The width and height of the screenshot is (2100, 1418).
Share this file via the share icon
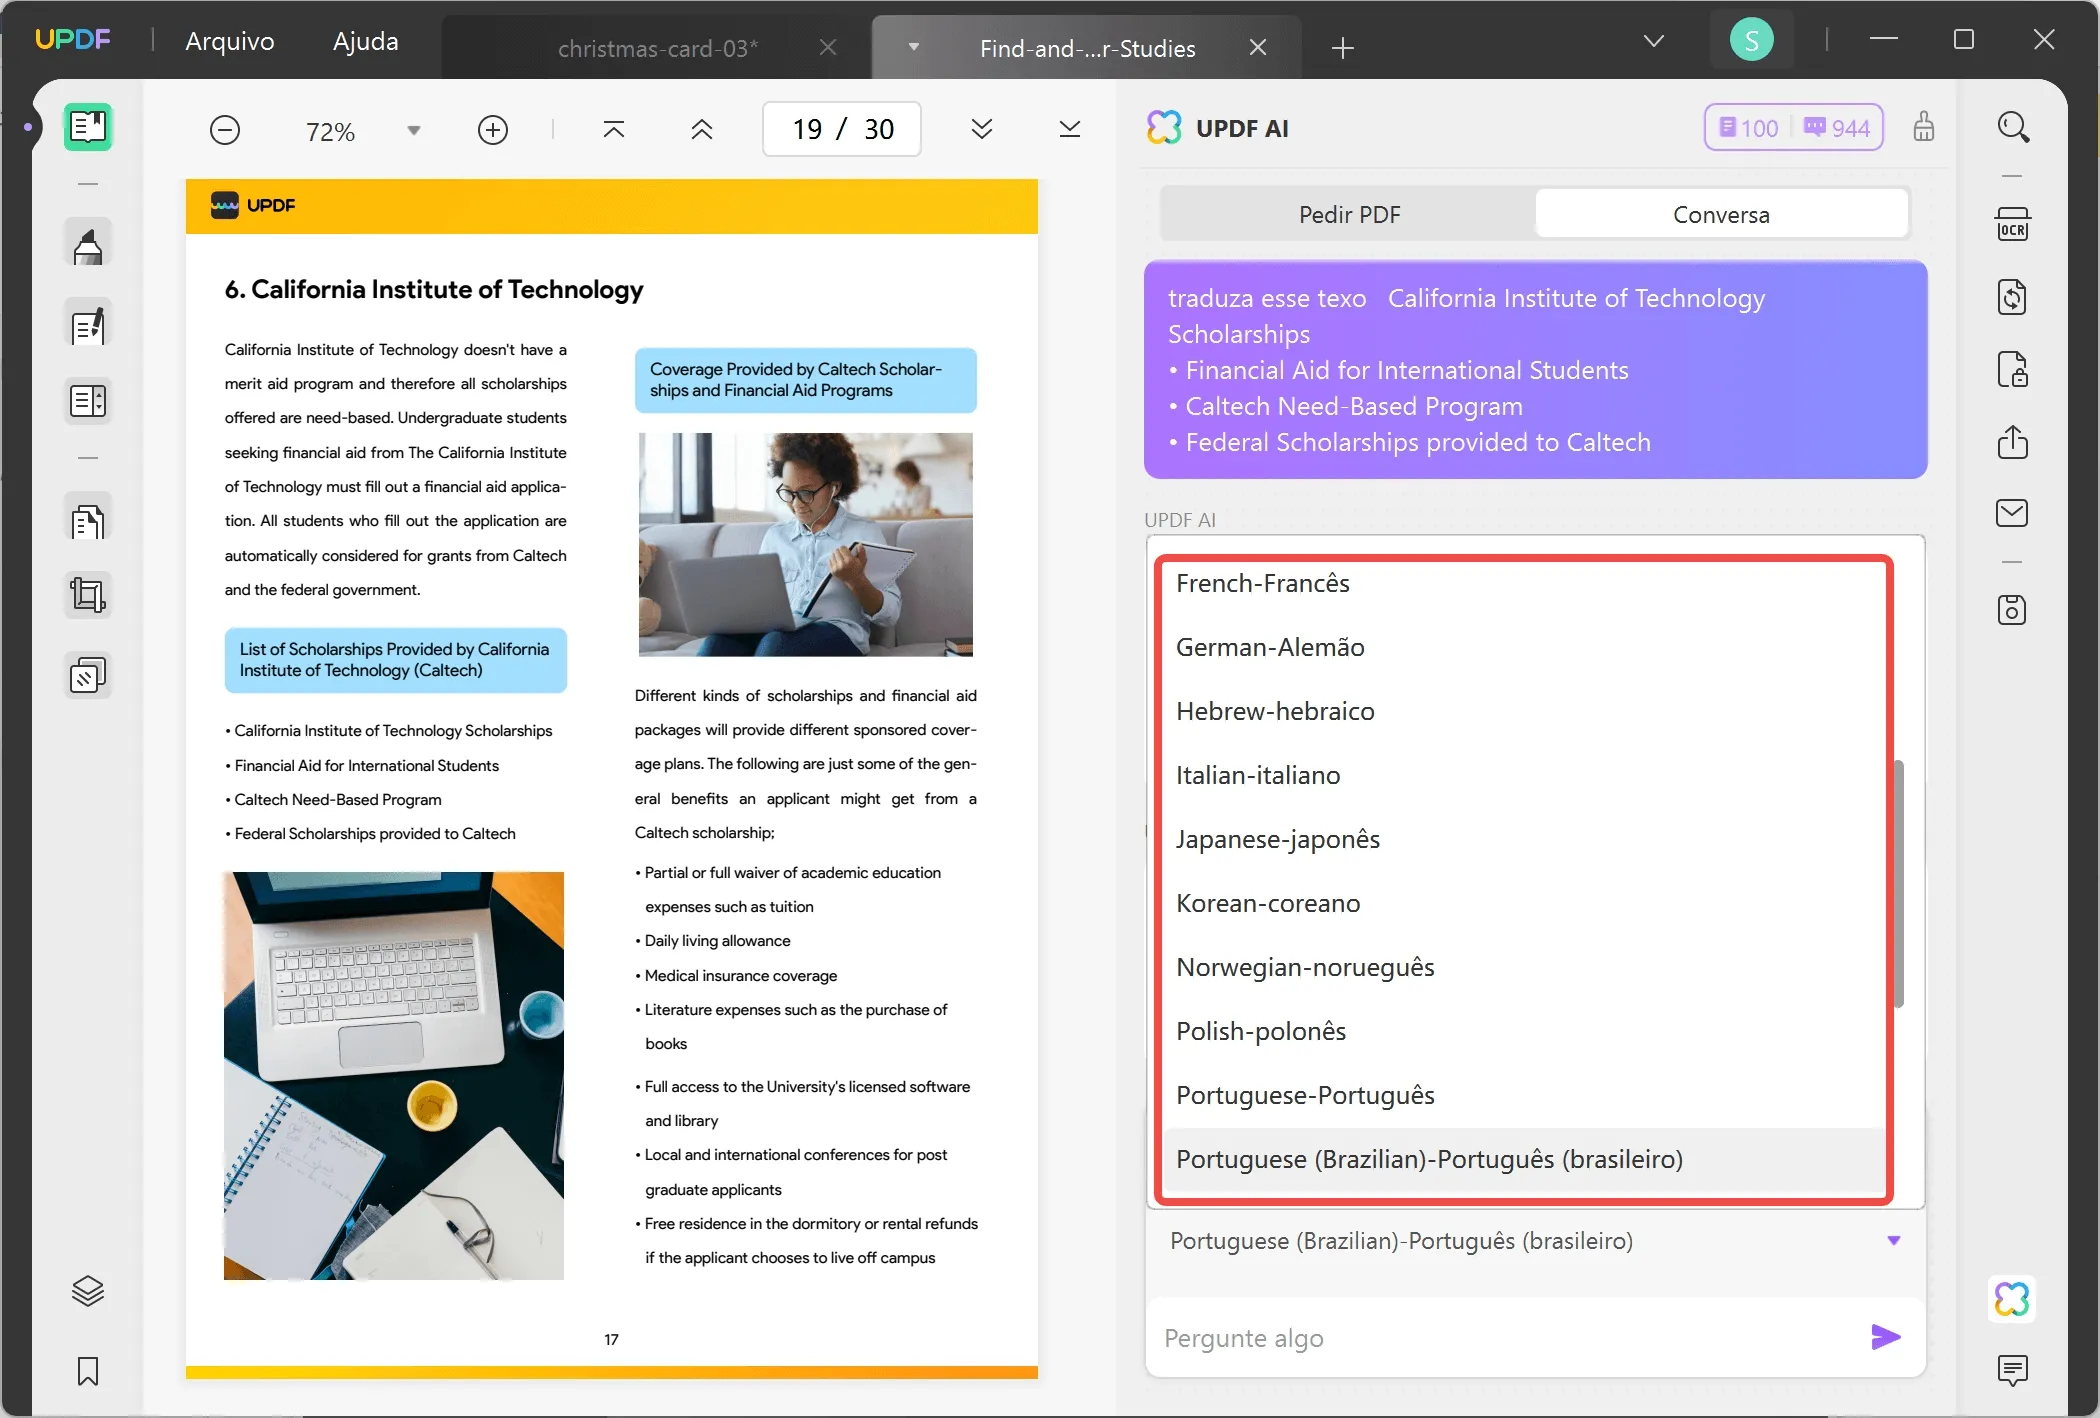[2013, 441]
